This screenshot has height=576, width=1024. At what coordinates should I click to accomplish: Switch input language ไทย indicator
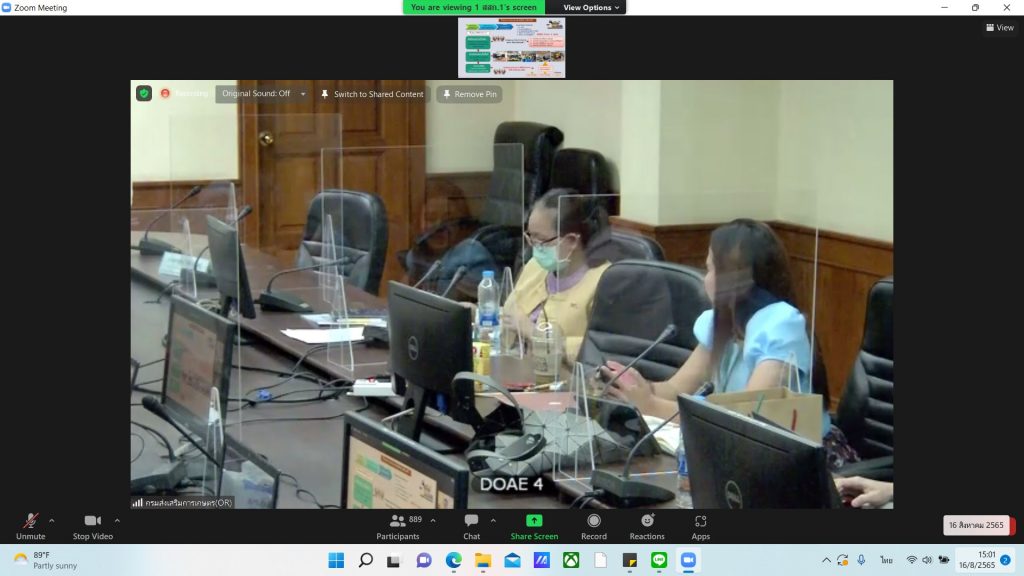tap(886, 560)
